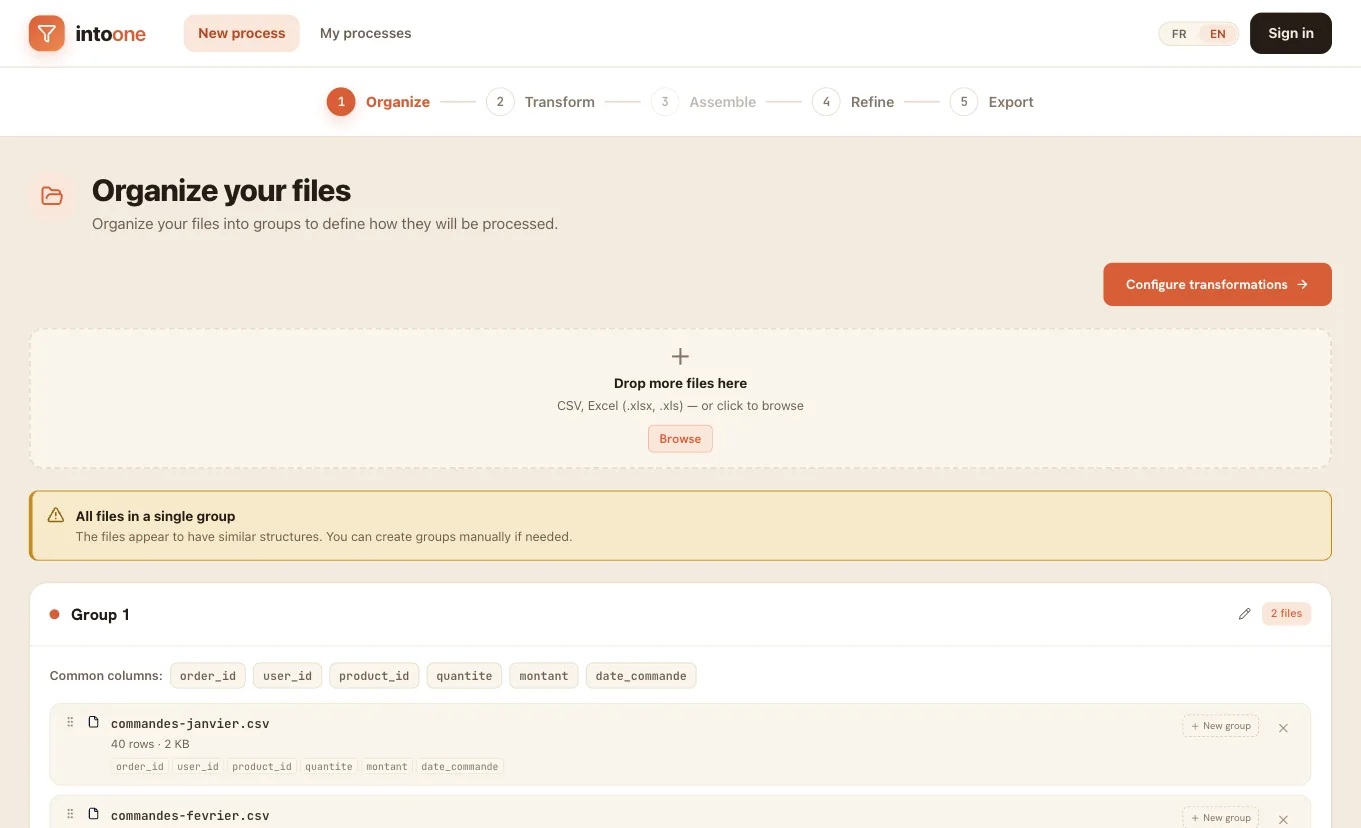Click order_id tag under commandes-janvier.csv

click(x=139, y=767)
